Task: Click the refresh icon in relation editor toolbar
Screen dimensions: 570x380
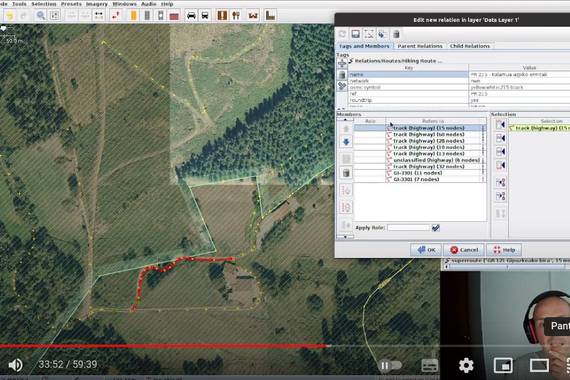Action: [x=342, y=34]
